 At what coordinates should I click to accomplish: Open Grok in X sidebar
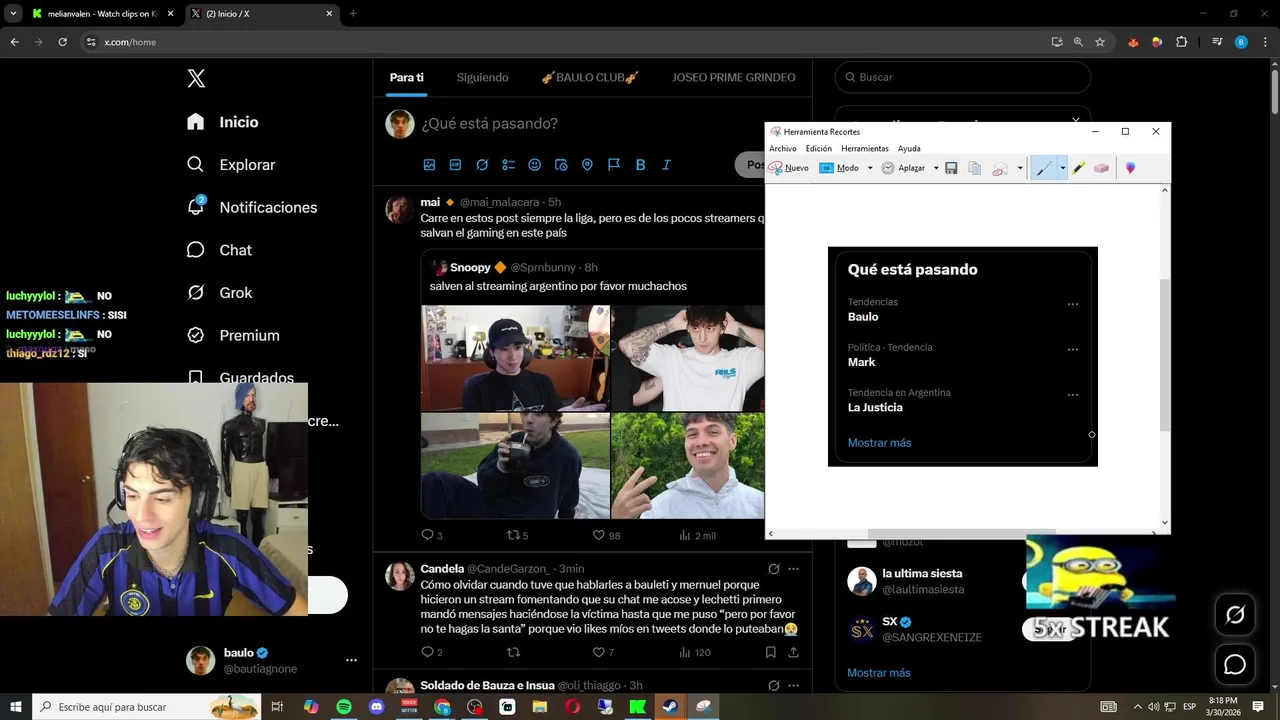(x=219, y=293)
